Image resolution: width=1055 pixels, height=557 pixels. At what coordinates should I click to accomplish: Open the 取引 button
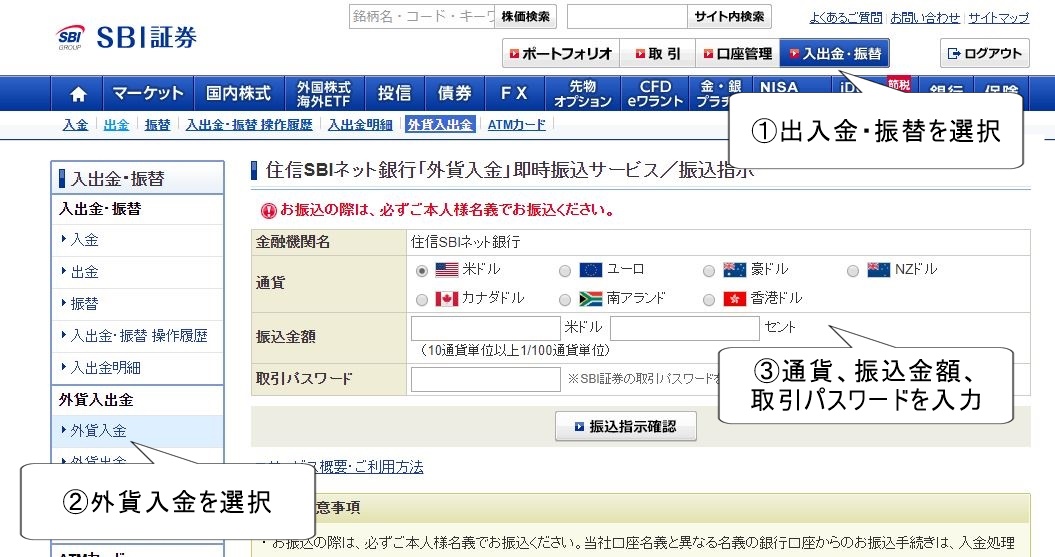[x=657, y=54]
